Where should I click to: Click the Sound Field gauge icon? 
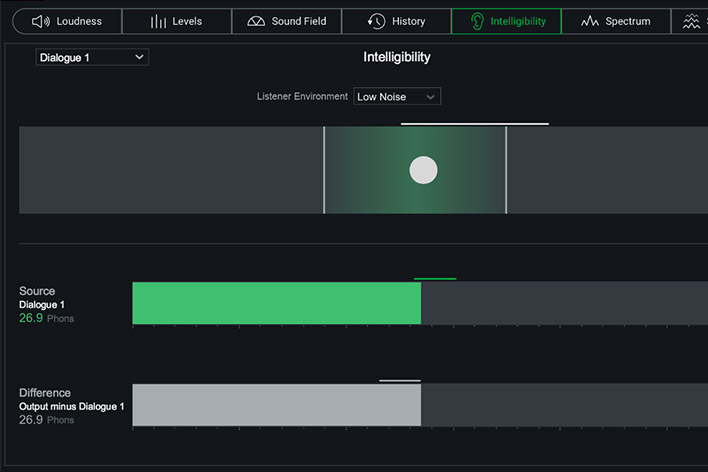pos(256,21)
